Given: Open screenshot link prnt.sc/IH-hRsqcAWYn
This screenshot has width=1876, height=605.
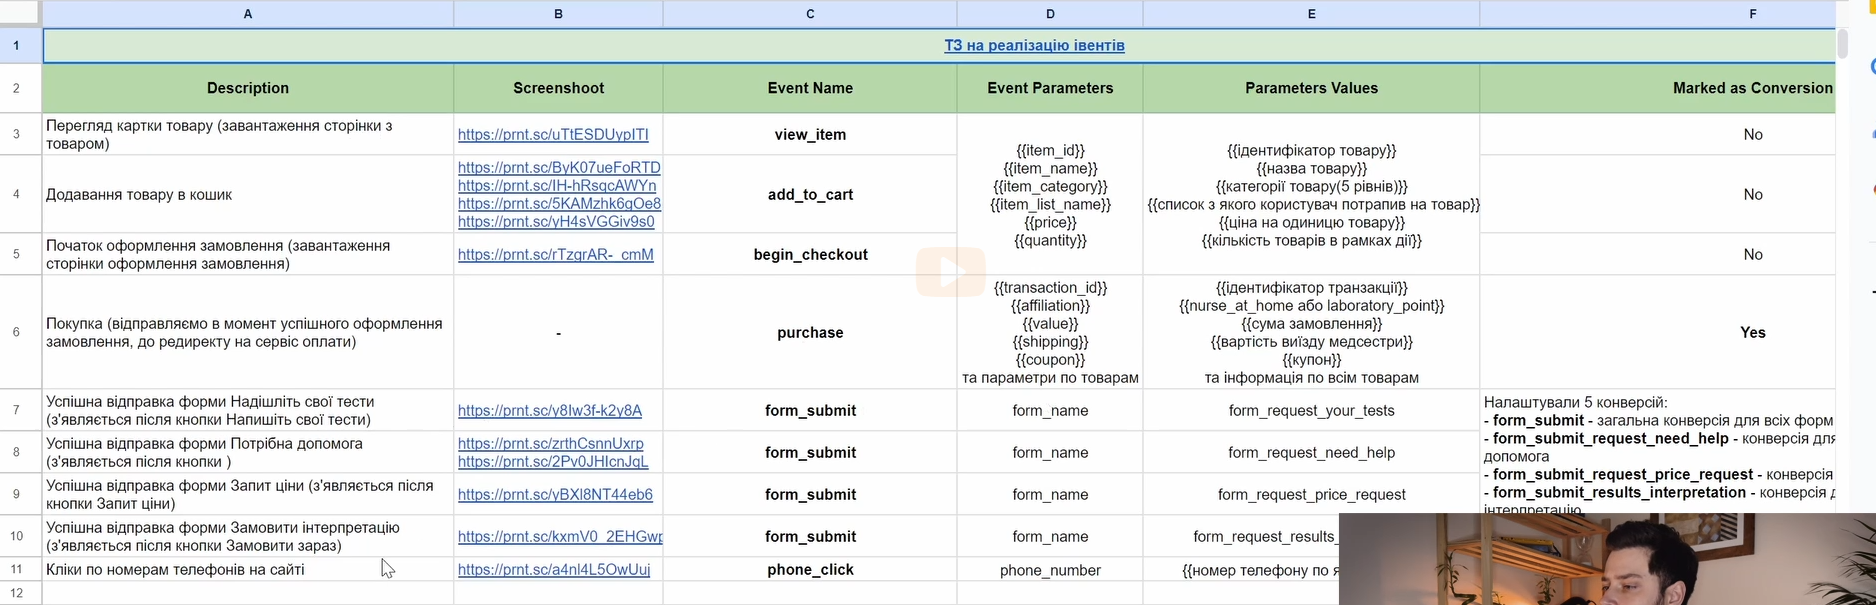Looking at the screenshot, I should tap(557, 186).
